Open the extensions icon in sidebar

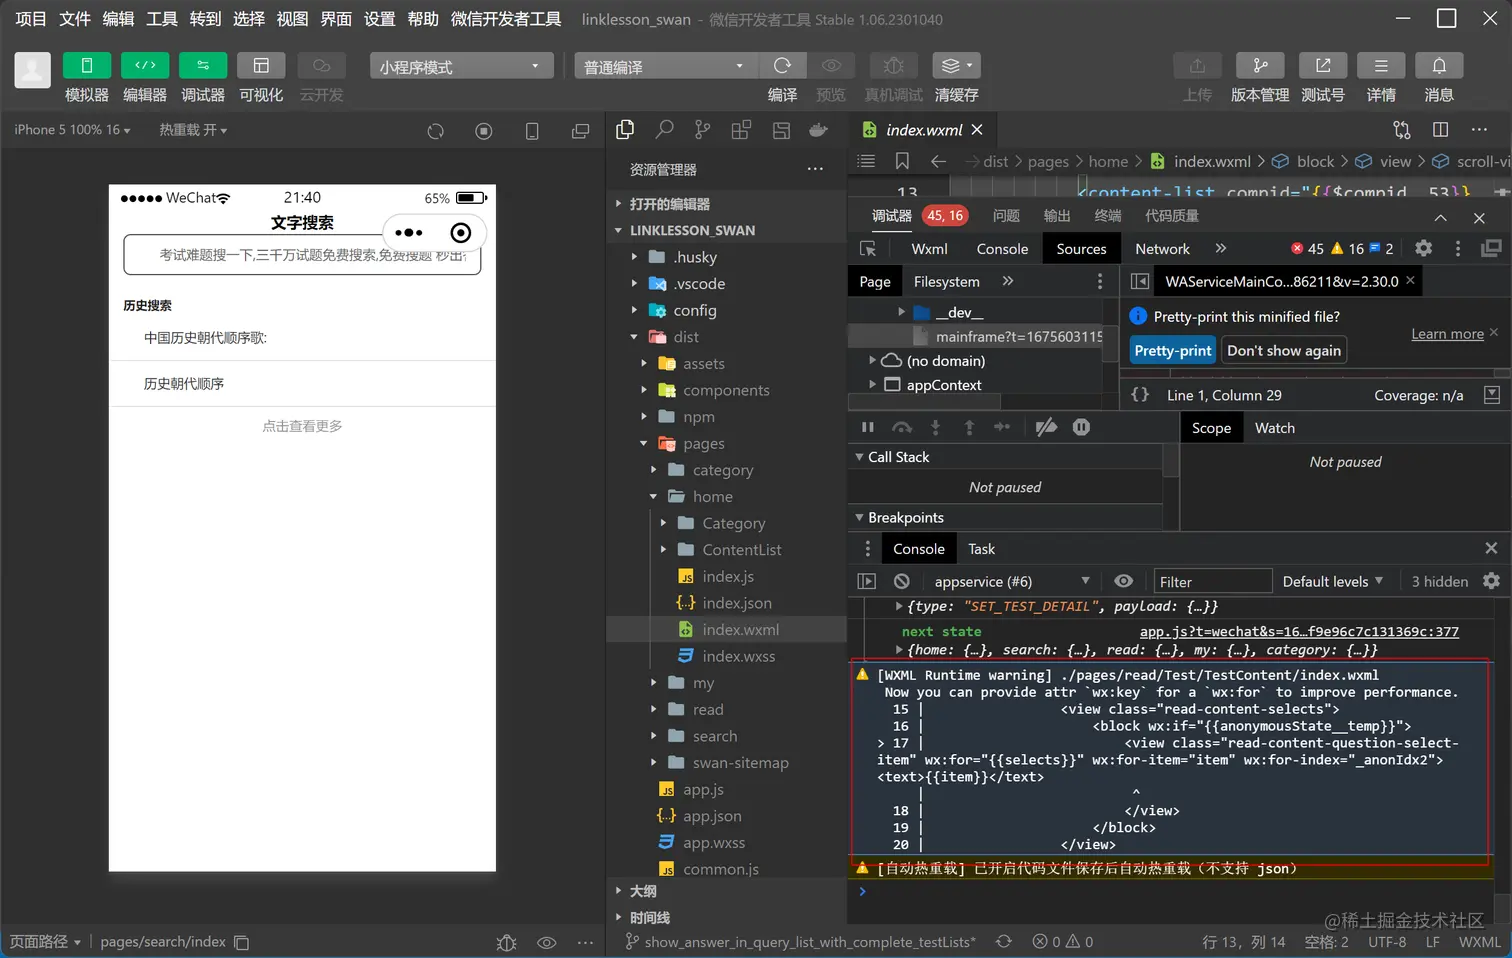[x=741, y=130]
